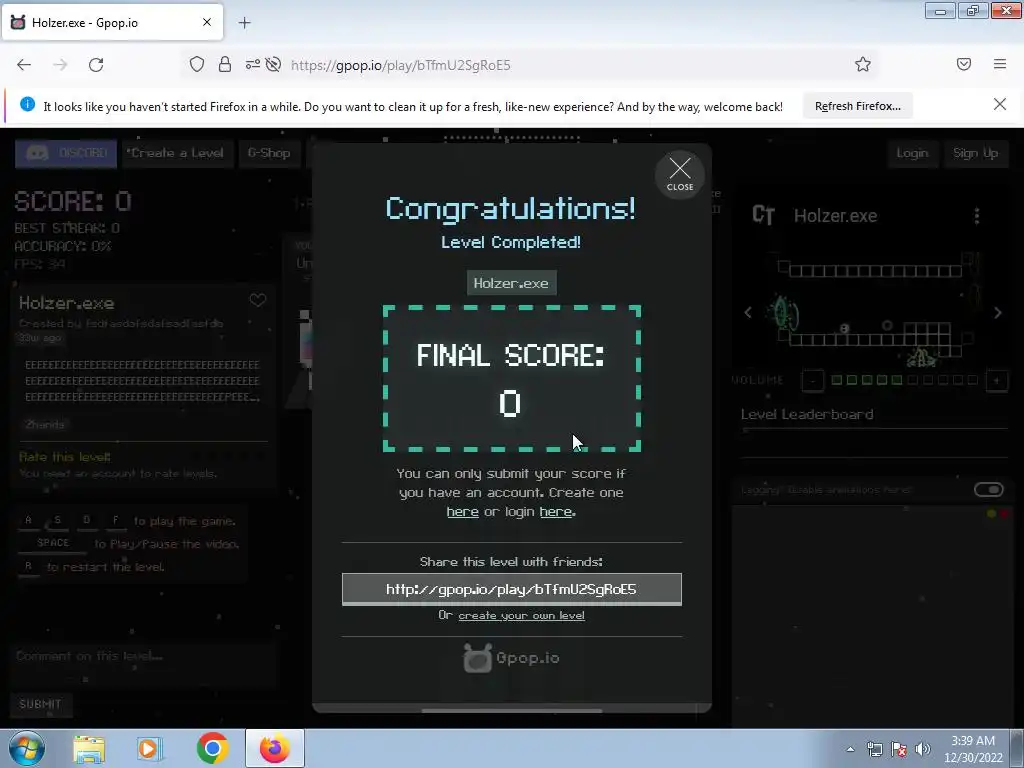Viewport: 1024px width, 768px height.
Task: Click the taskbar clock showing 3:39 AM
Action: 972,749
